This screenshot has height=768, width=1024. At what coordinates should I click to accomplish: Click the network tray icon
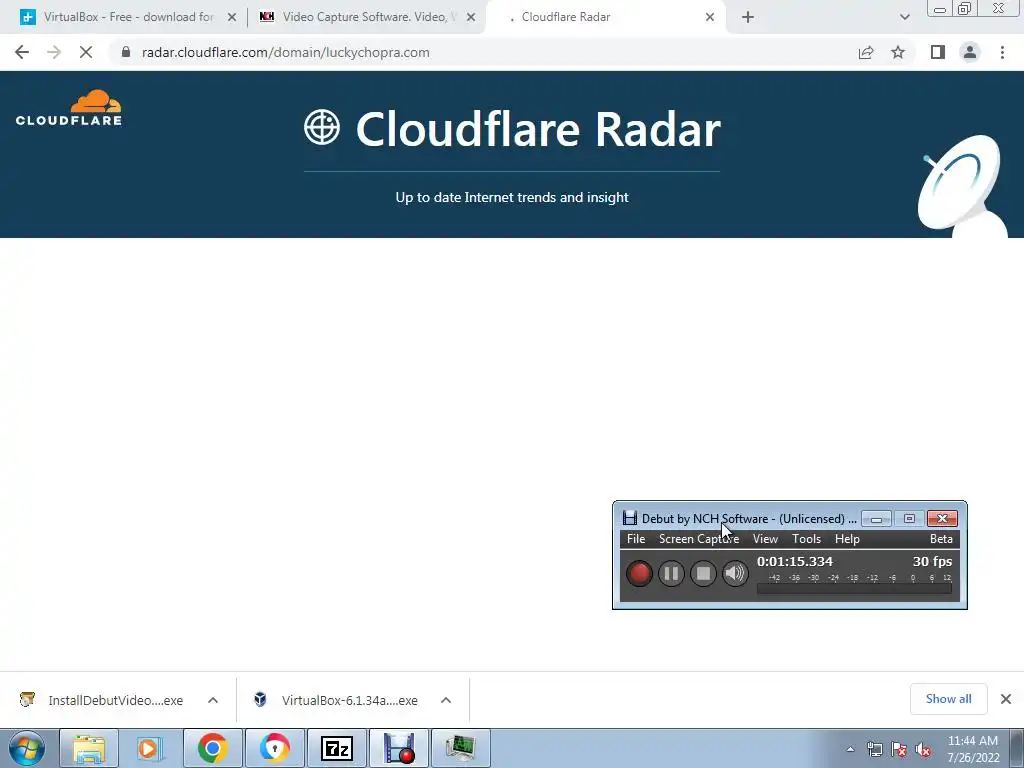874,750
